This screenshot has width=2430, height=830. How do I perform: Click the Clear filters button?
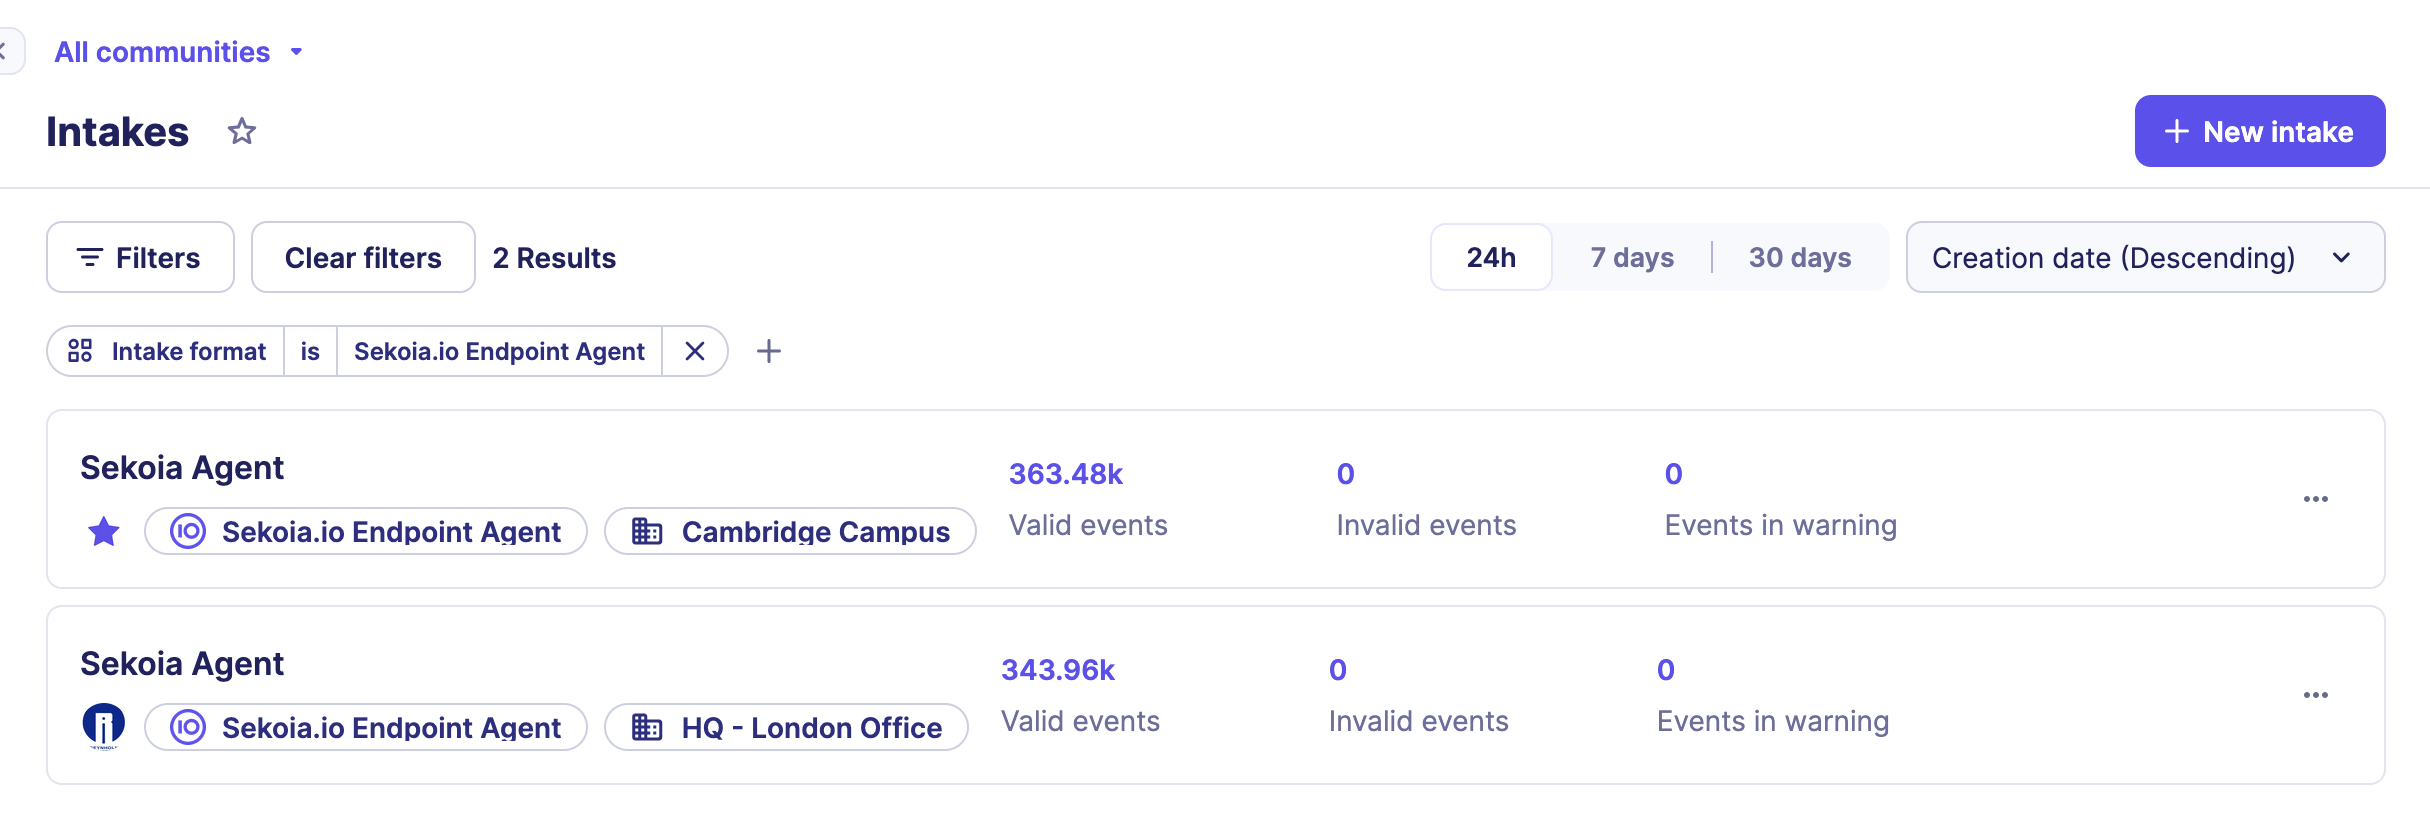(x=363, y=258)
